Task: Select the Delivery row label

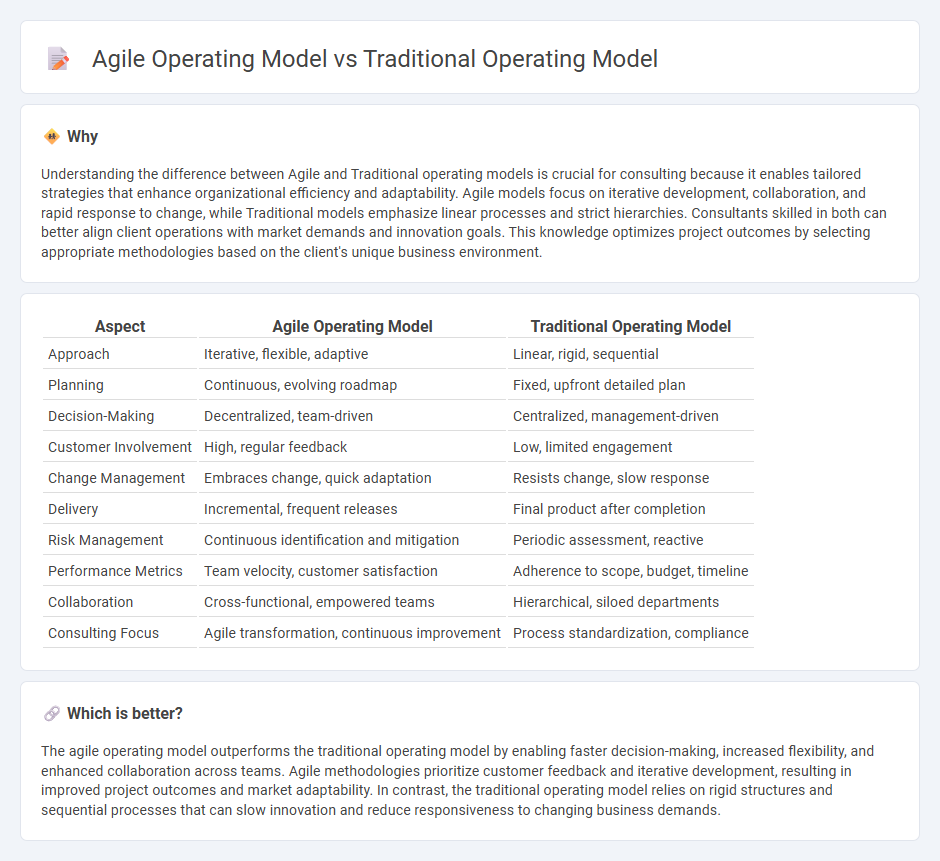Action: tap(73, 509)
